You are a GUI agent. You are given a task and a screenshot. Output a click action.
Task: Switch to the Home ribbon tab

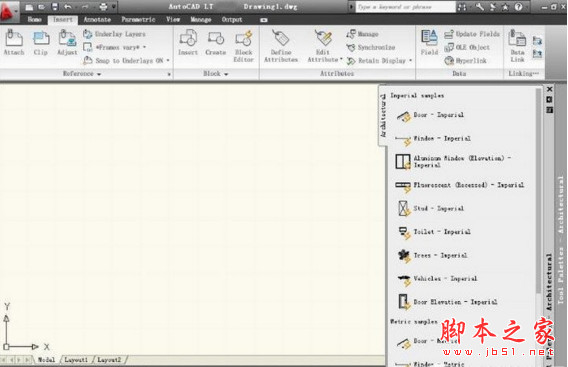(x=34, y=20)
